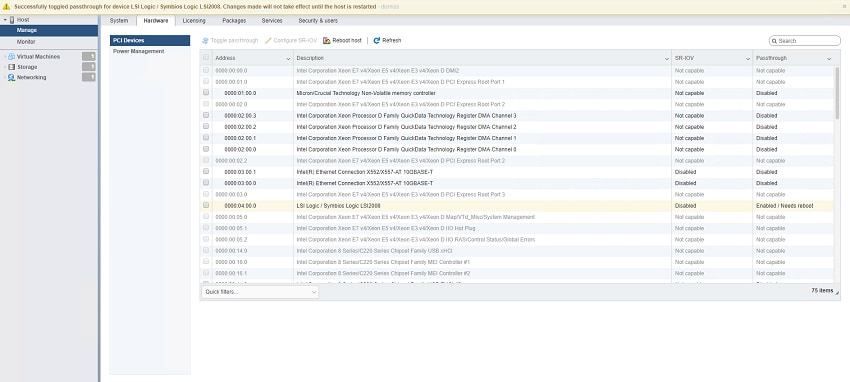Check the box for device 0000:02:00.0

coord(206,149)
